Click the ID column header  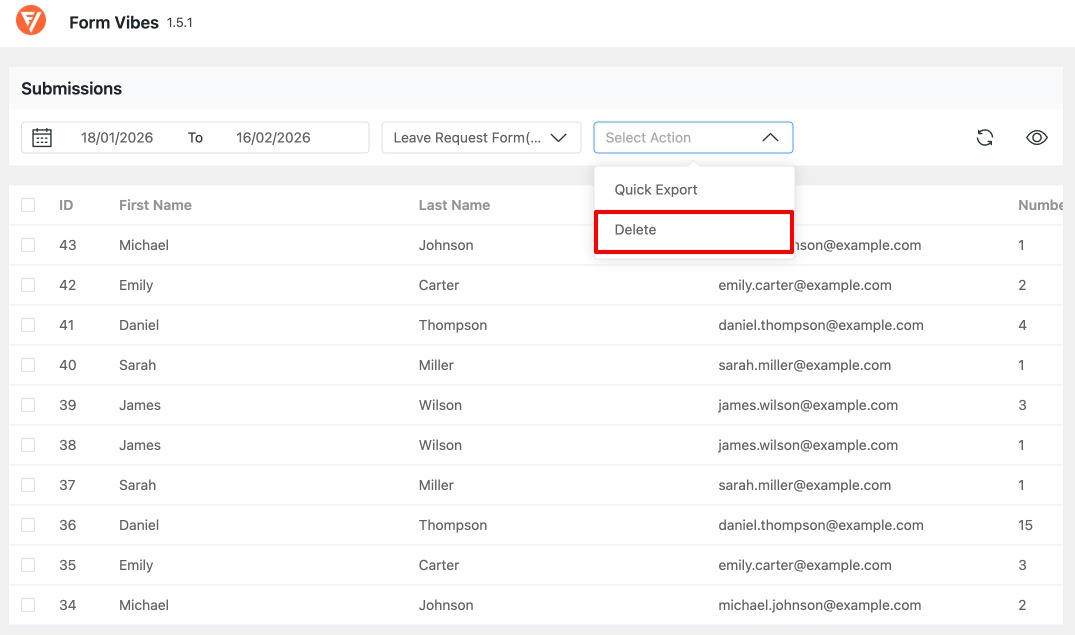[66, 205]
